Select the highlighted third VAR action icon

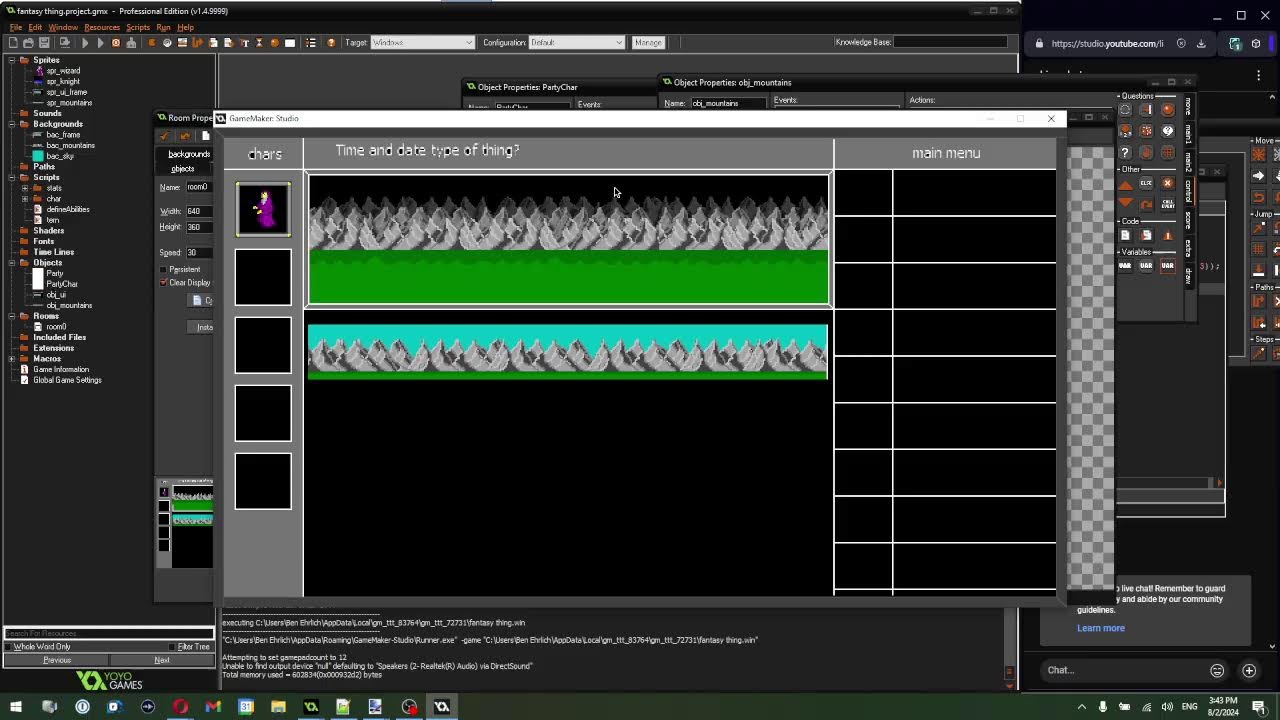(x=1167, y=266)
